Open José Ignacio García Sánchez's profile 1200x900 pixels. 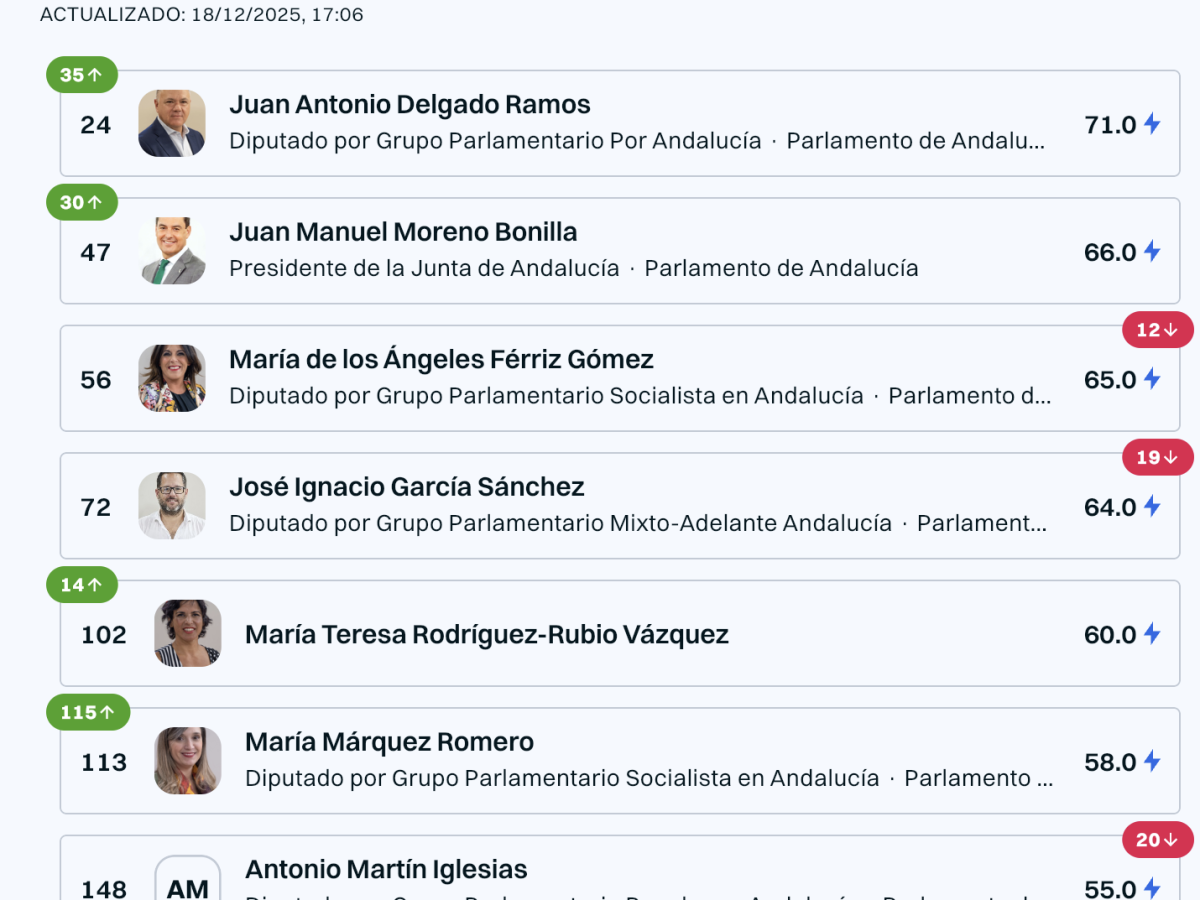(x=406, y=487)
